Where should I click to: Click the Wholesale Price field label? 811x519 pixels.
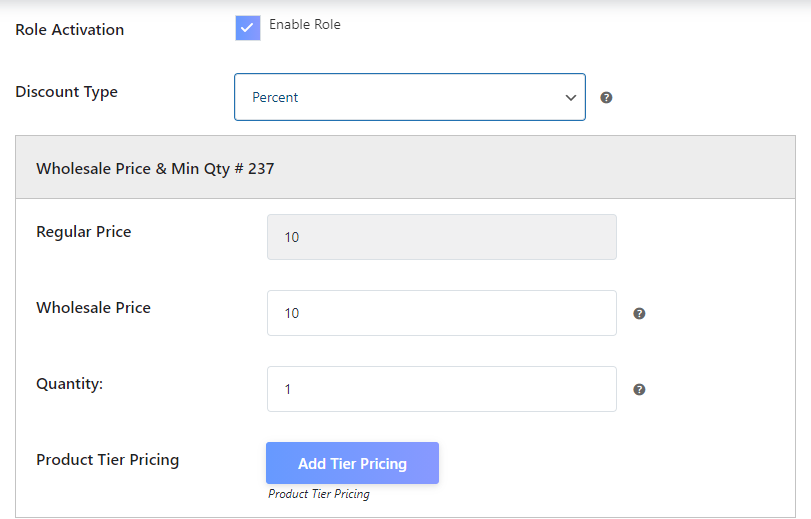pos(93,308)
